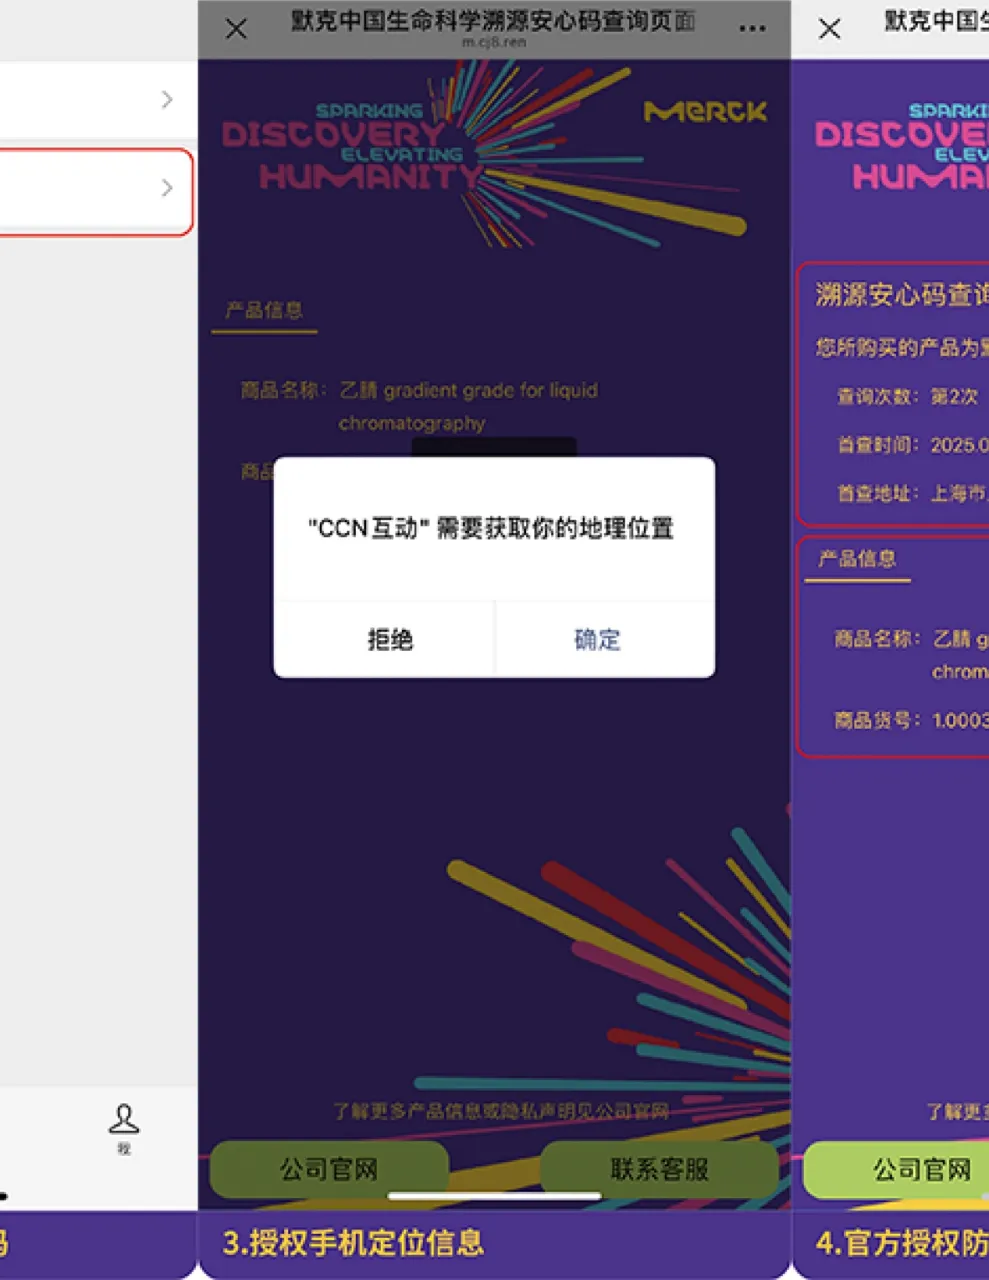Image resolution: width=989 pixels, height=1280 pixels.
Task: Open the red-outlined row chevron on left screen
Action: point(167,188)
